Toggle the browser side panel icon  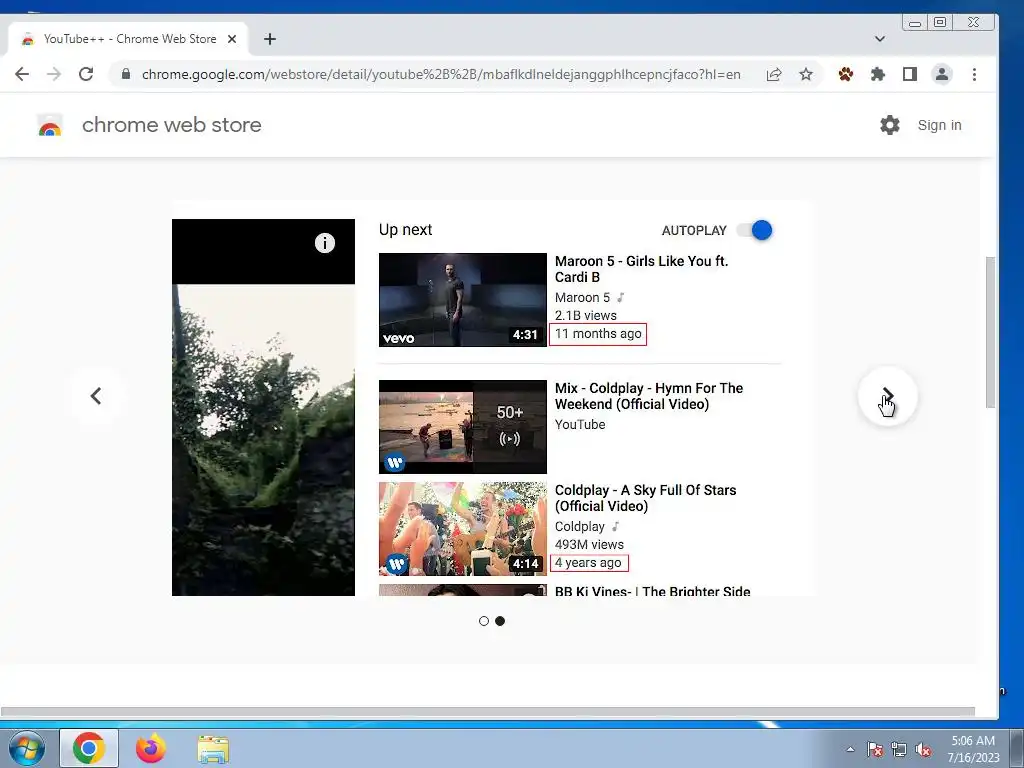tap(910, 74)
